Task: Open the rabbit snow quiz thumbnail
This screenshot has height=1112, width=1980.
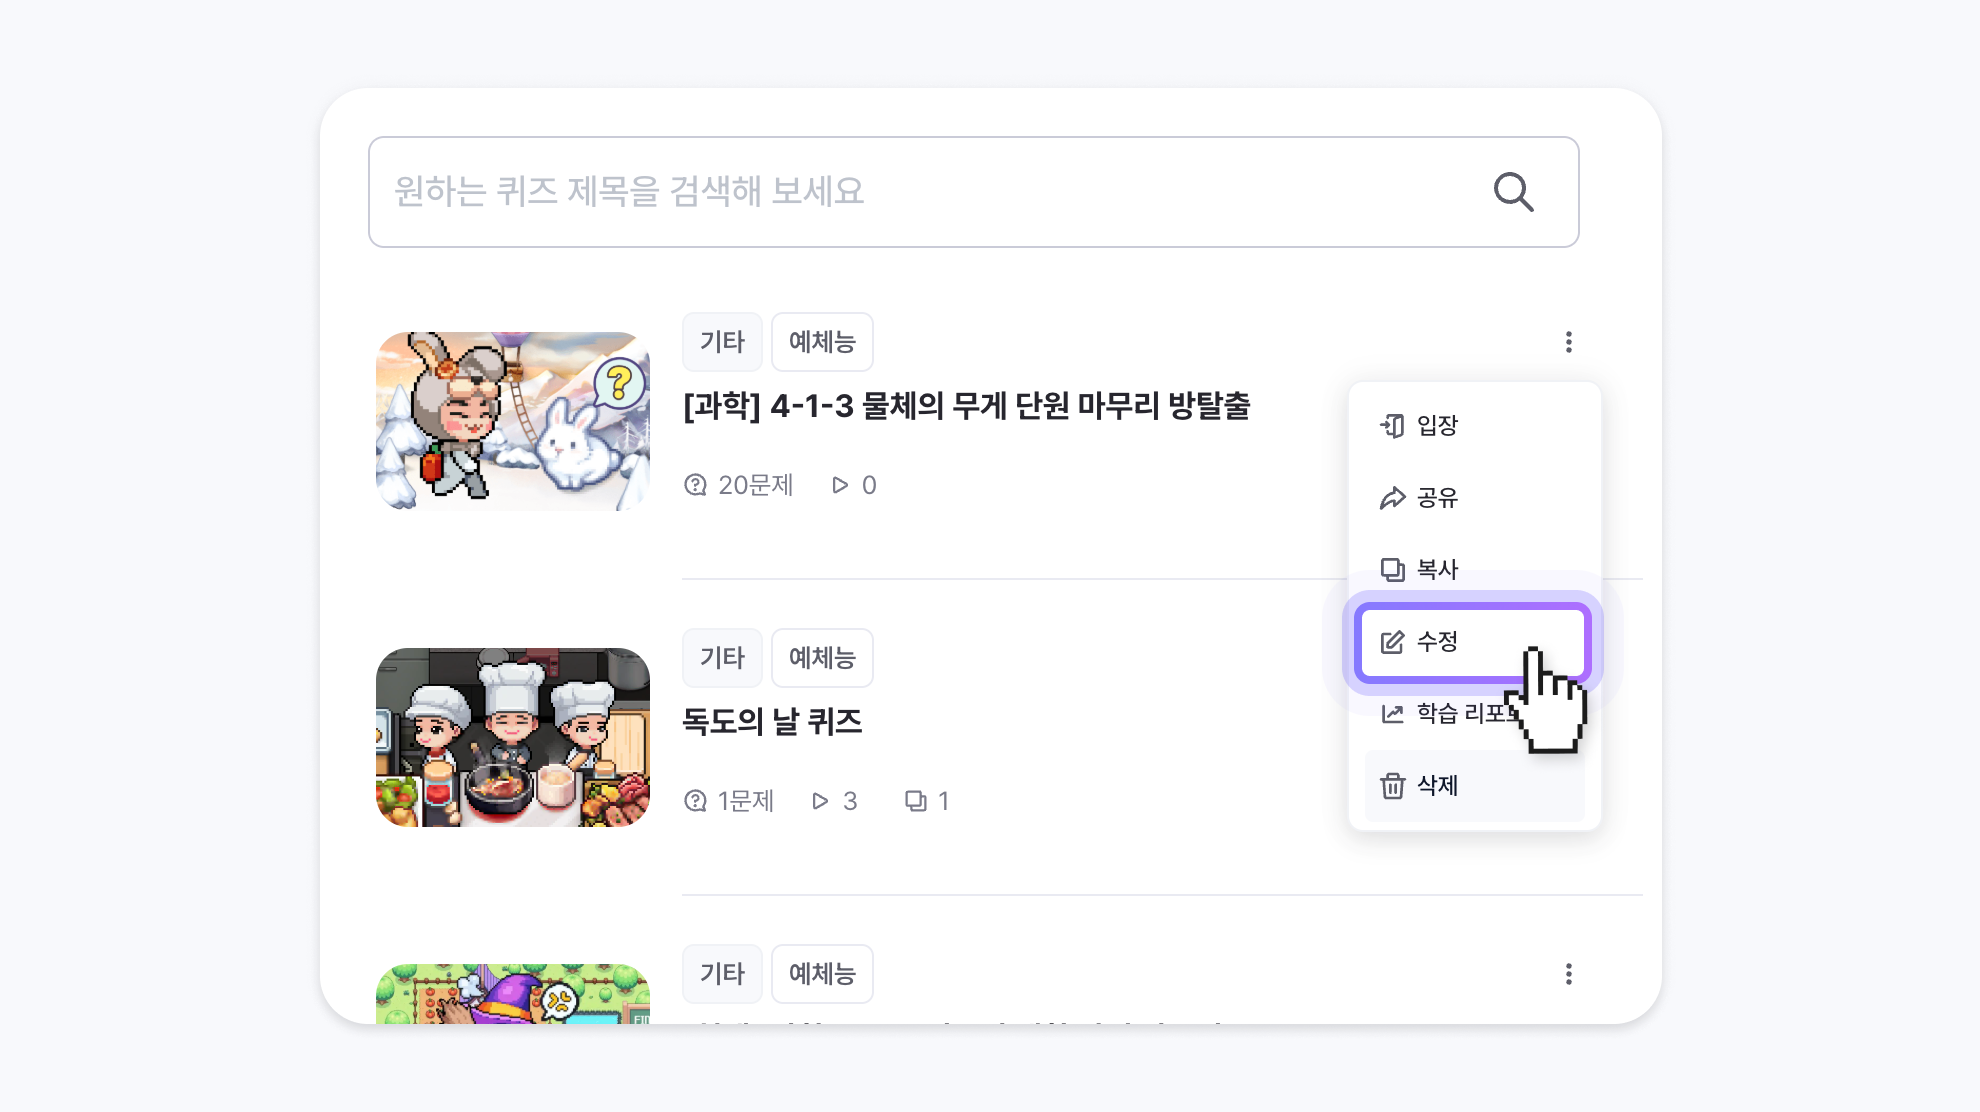Action: [x=513, y=421]
